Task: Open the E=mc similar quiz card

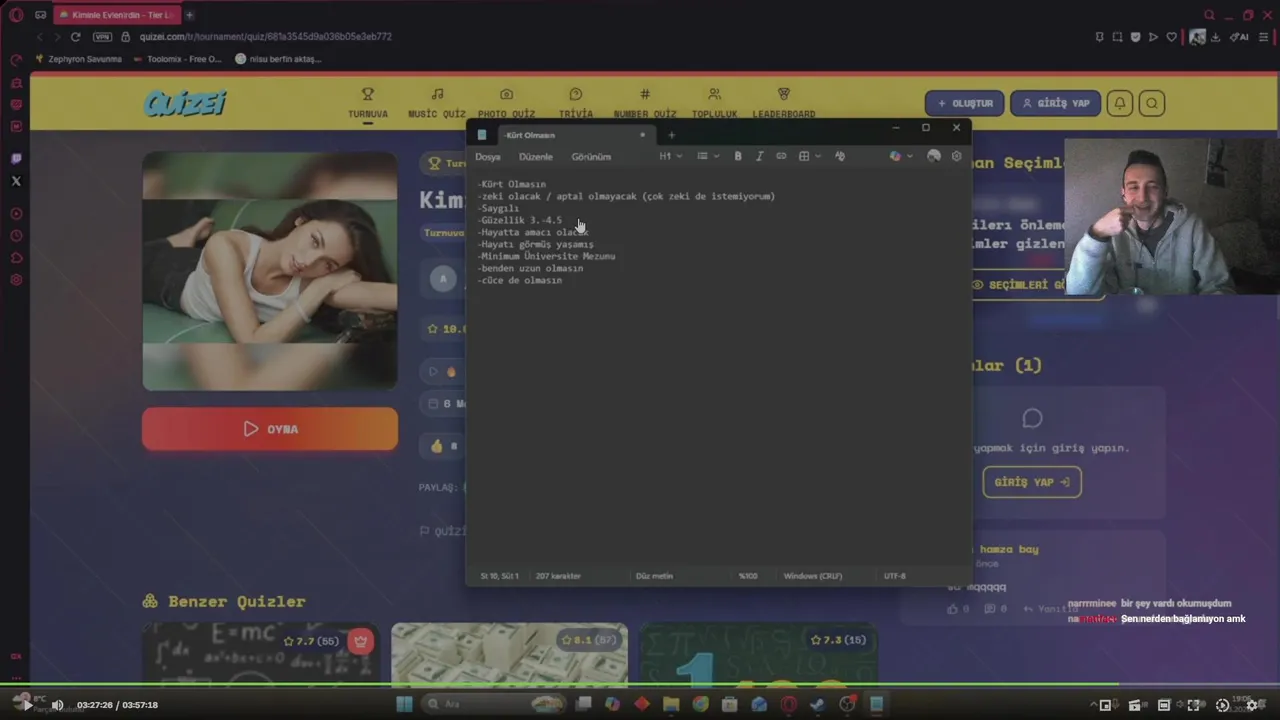Action: point(260,655)
